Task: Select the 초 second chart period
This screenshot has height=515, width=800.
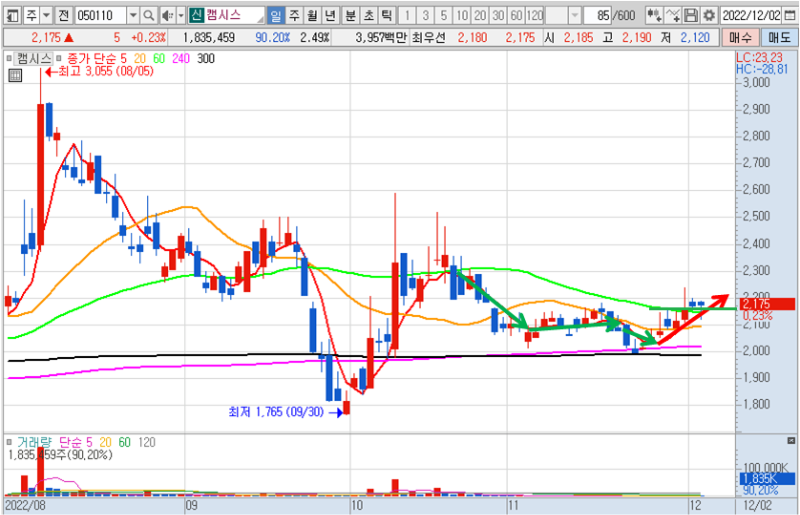Action: tap(369, 16)
